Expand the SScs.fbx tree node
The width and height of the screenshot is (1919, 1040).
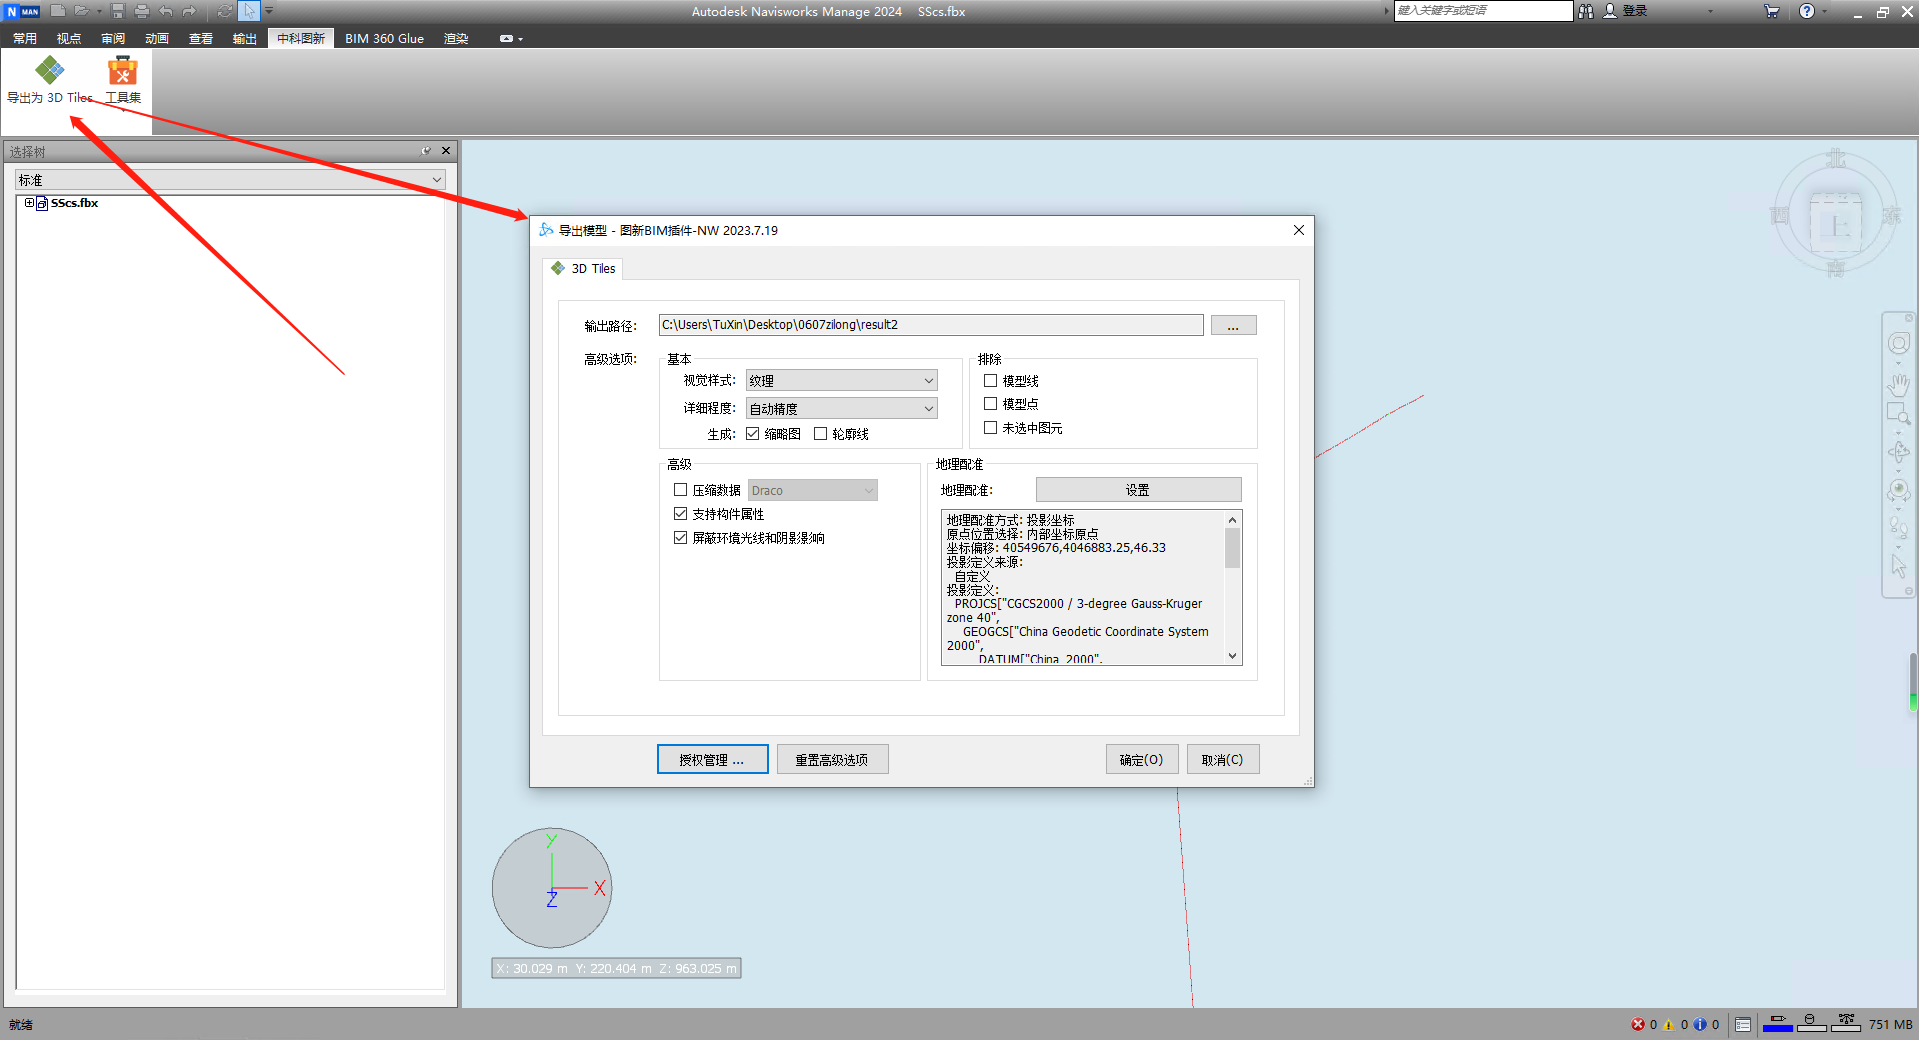[29, 202]
